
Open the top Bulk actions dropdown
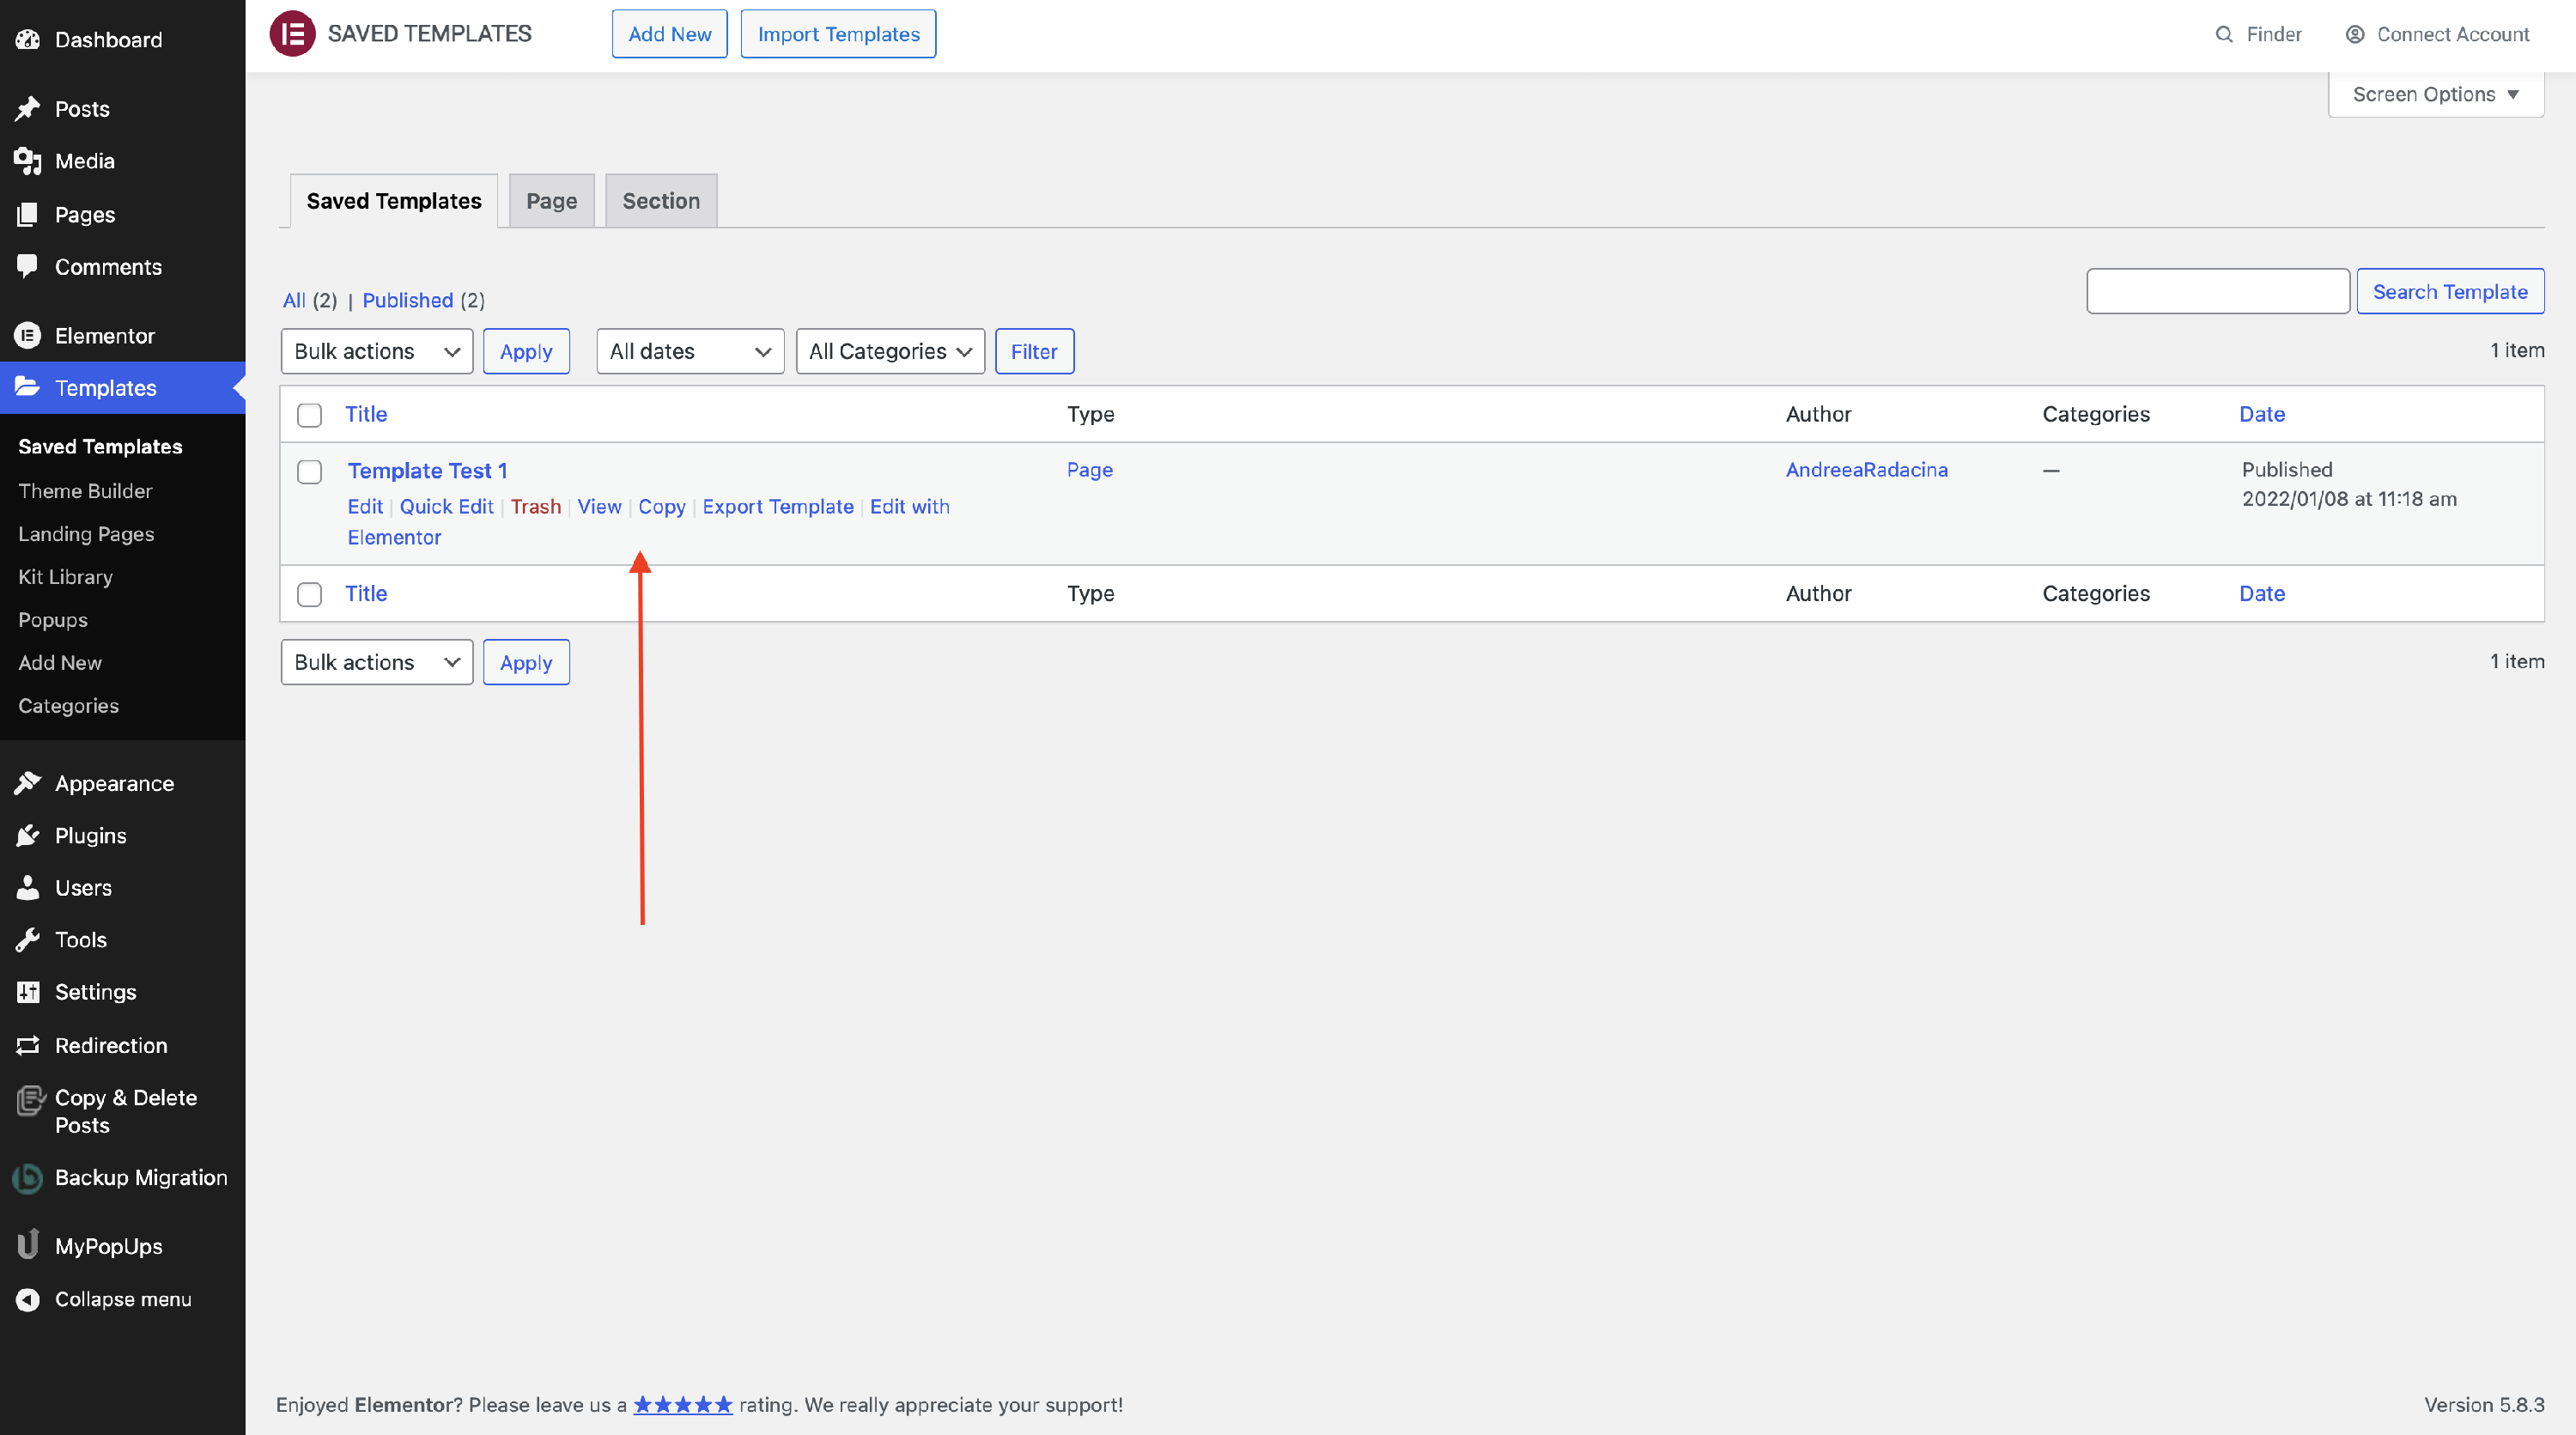(376, 351)
